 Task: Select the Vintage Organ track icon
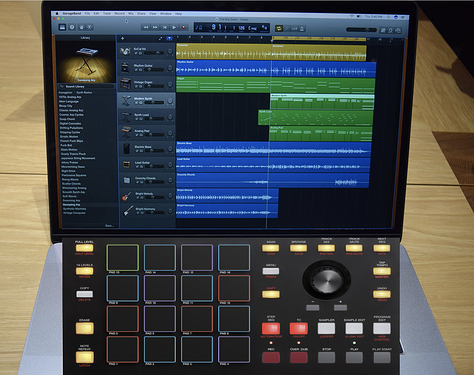tap(126, 84)
